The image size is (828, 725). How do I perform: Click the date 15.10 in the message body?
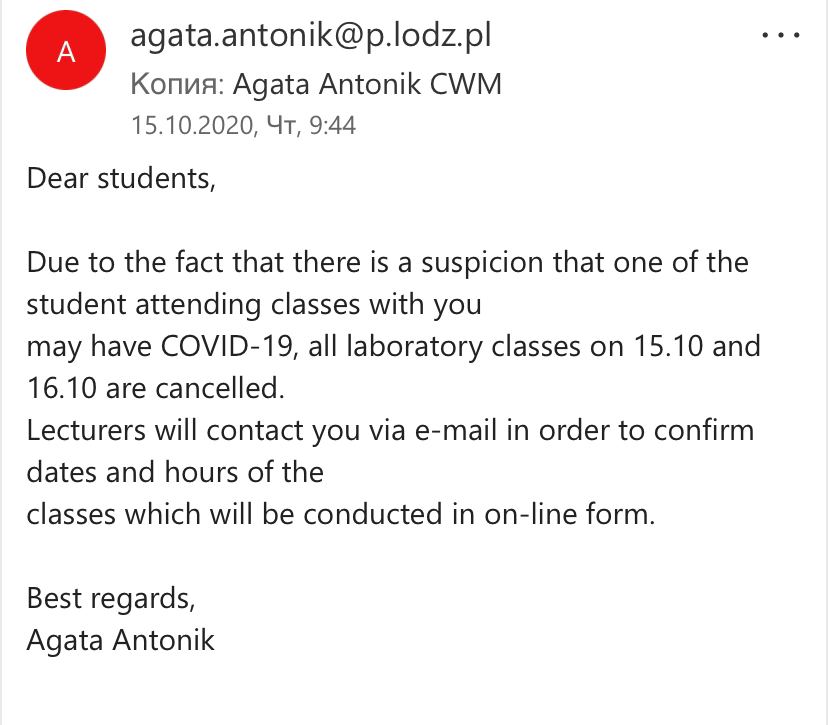(x=668, y=346)
